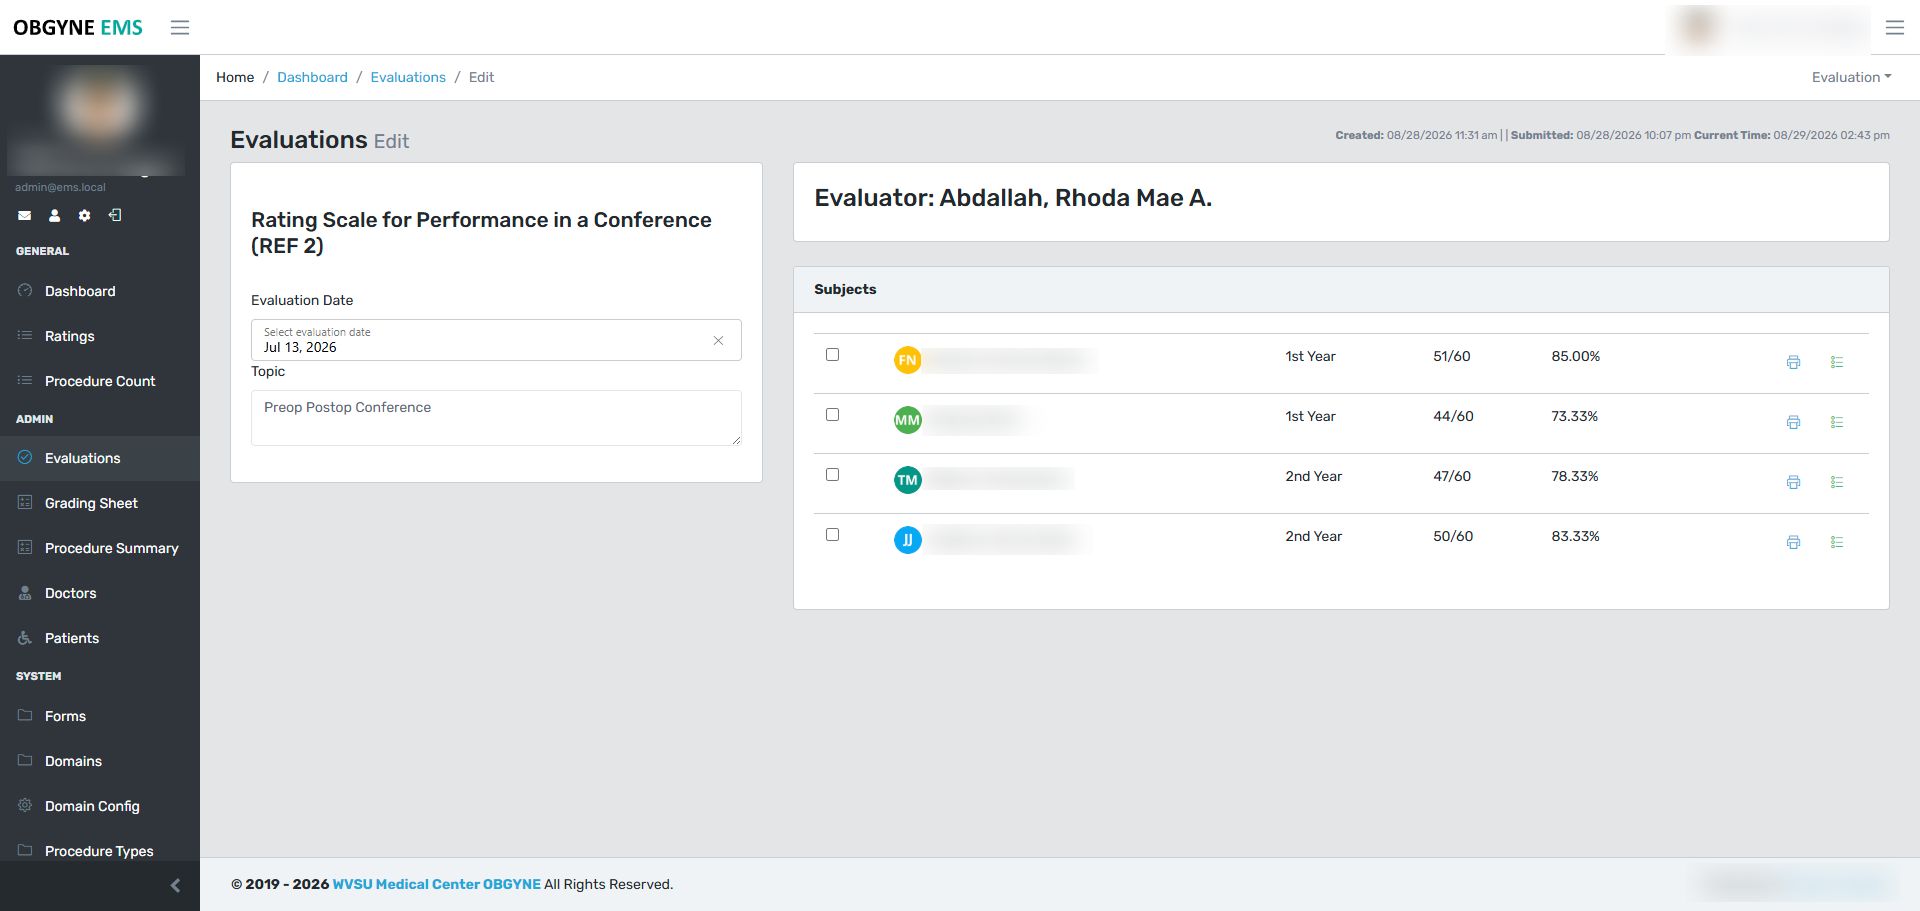Click the admin@ems.local email text
The image size is (1920, 911).
[x=60, y=187]
